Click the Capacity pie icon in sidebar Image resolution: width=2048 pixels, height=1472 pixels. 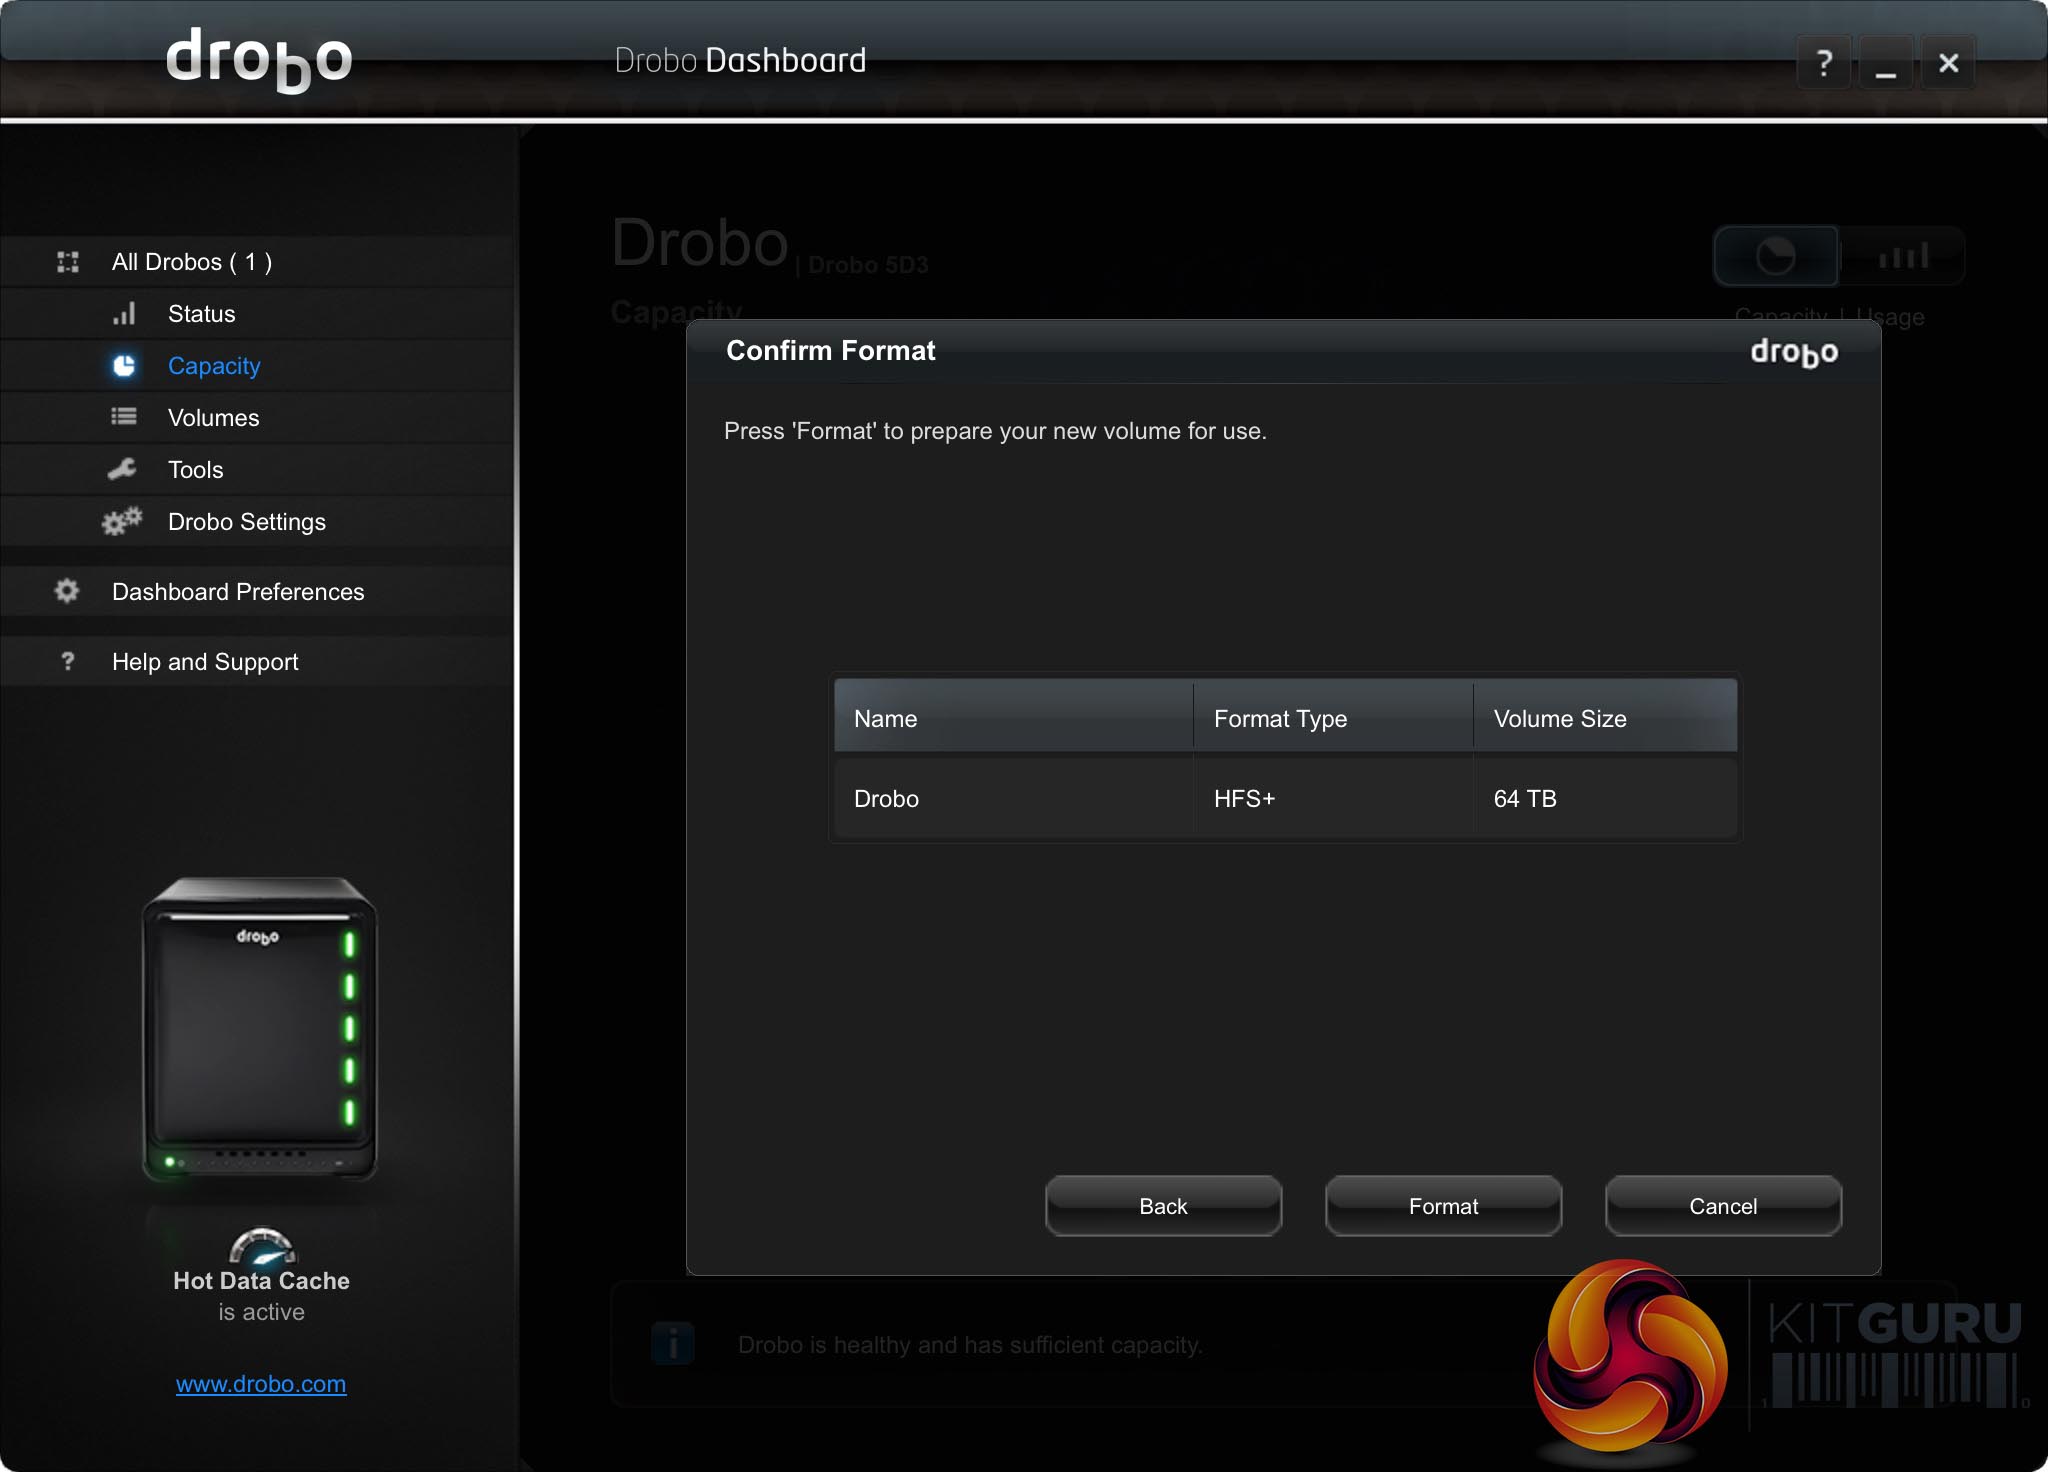tap(123, 366)
